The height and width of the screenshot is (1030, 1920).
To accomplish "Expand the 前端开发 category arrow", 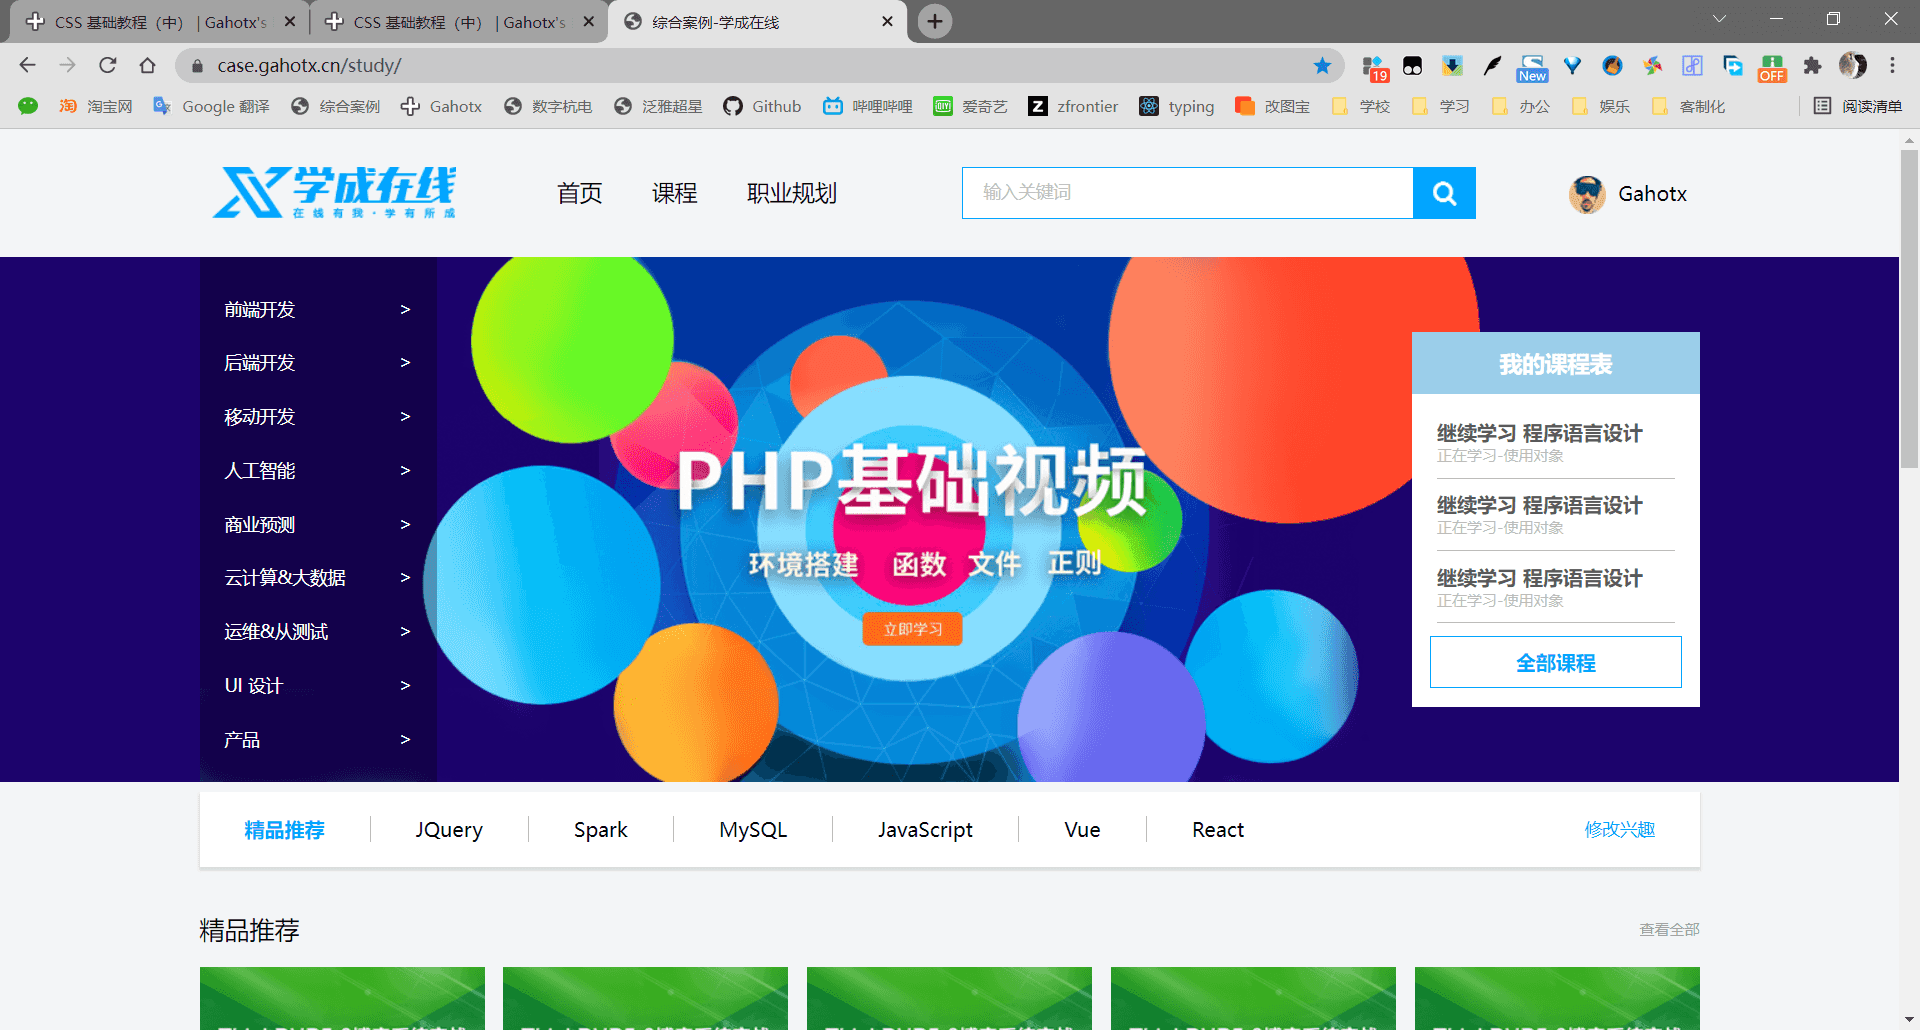I will coord(405,310).
